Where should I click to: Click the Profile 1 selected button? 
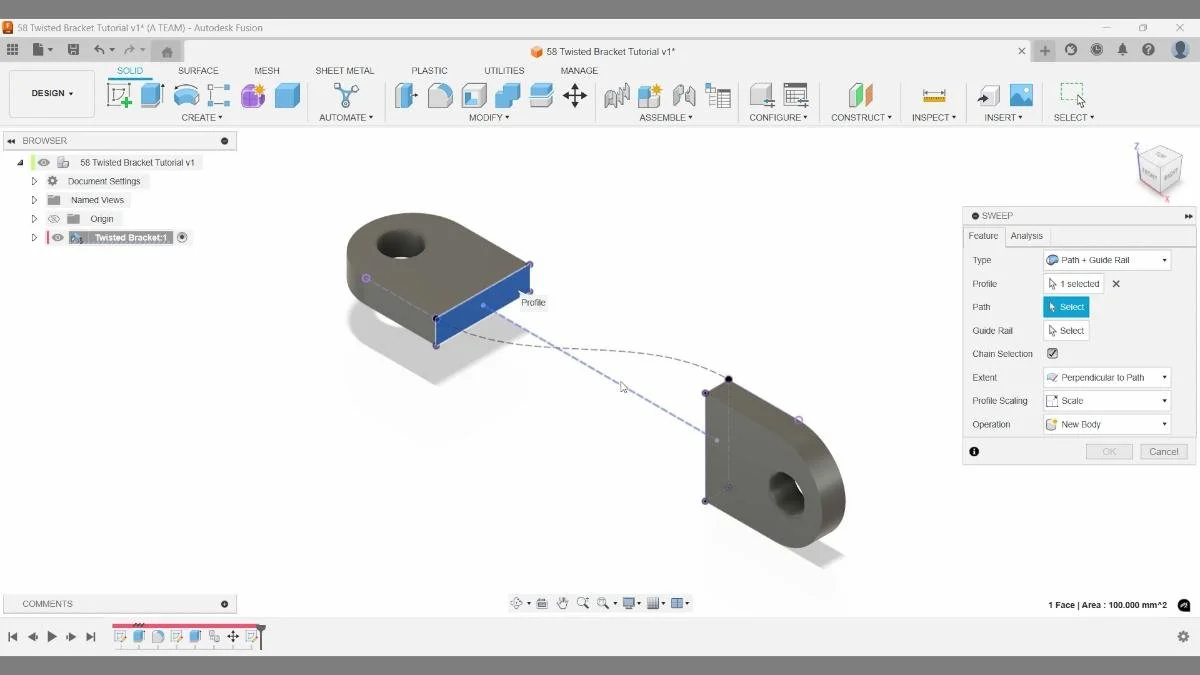point(1073,284)
